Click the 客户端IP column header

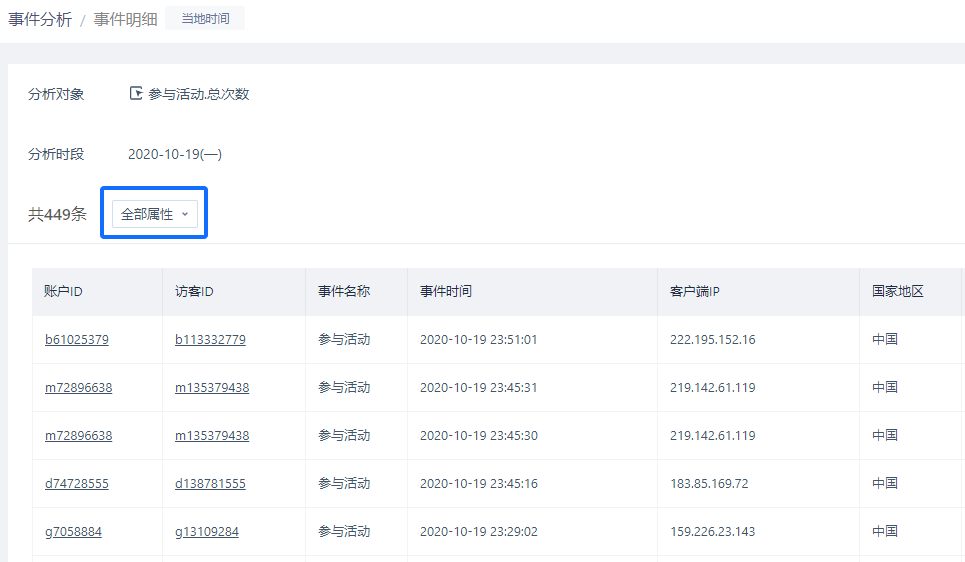[x=695, y=292]
